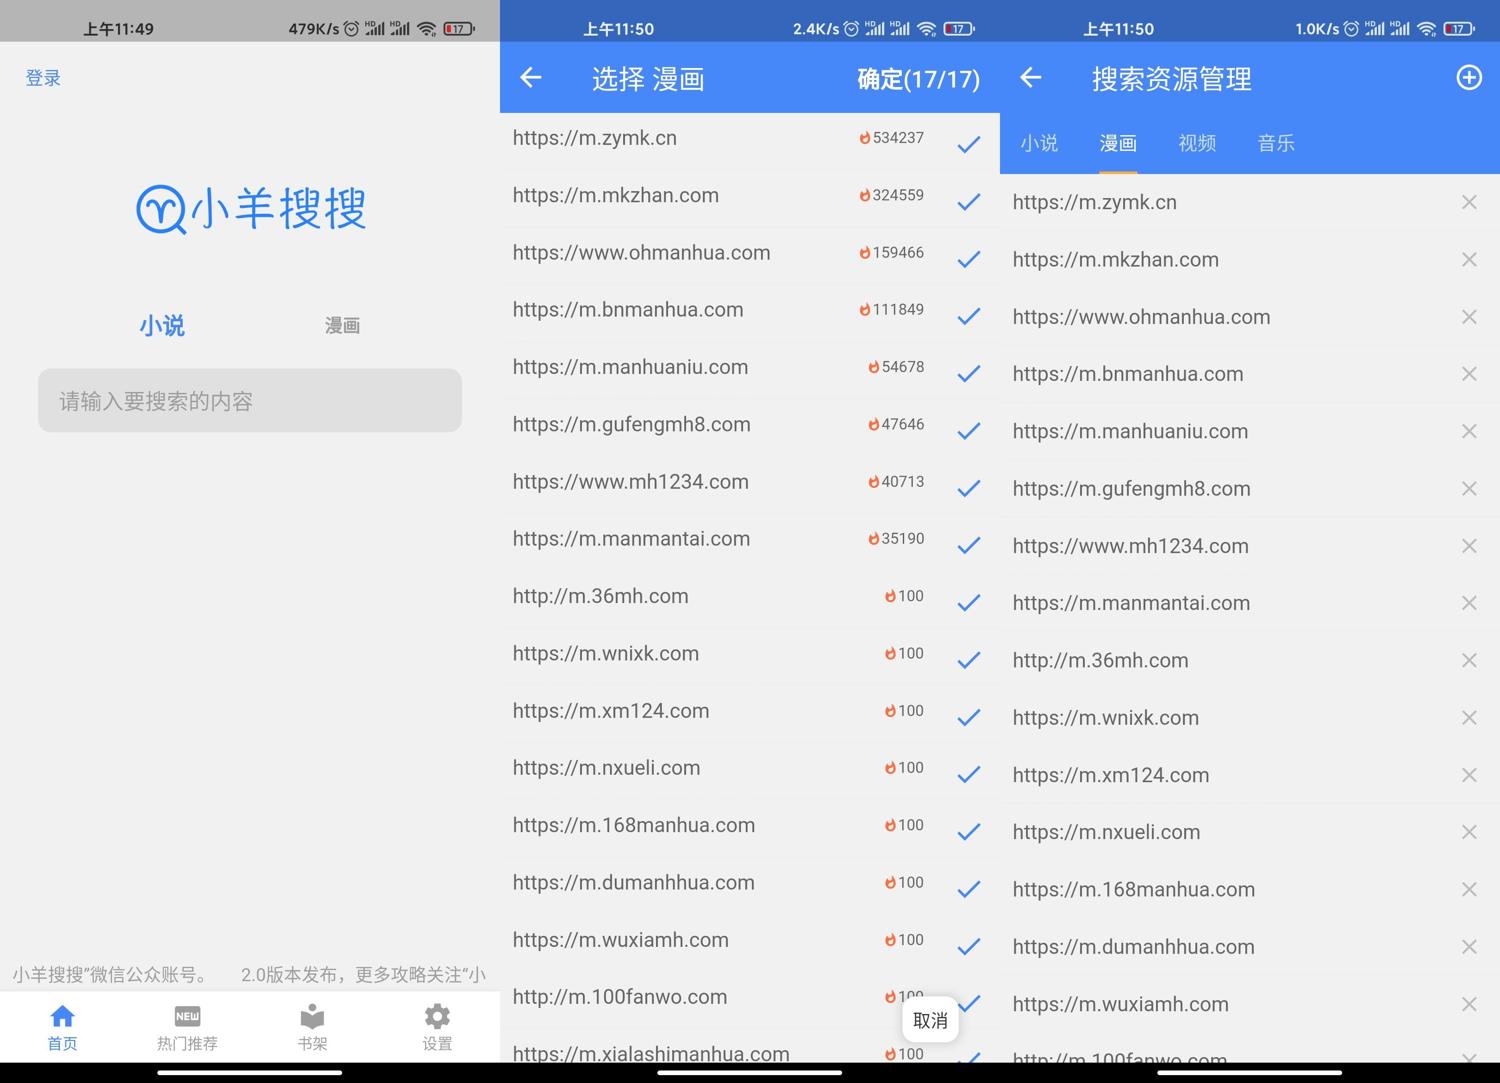Remove https://m.zymk.cn from source list

point(1468,202)
